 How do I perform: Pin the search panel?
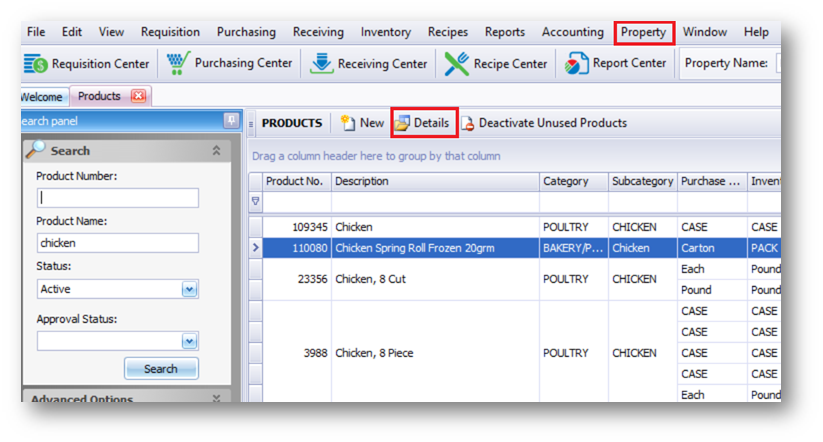(231, 121)
